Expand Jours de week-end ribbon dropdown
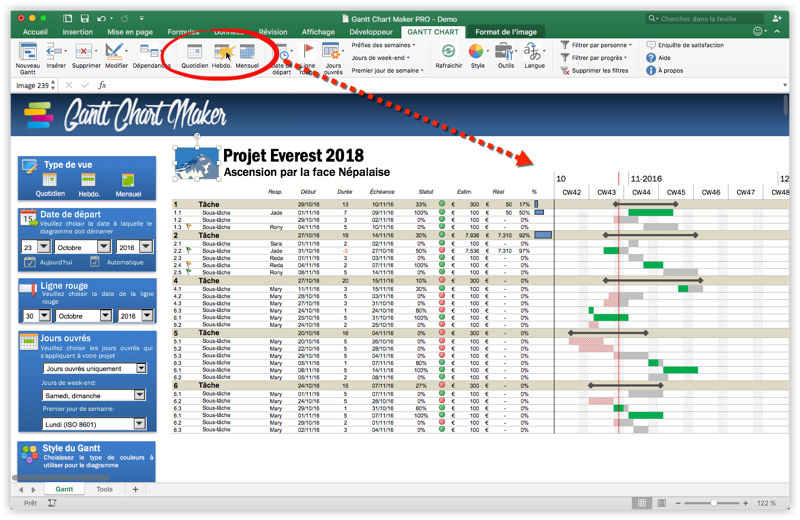 click(381, 58)
